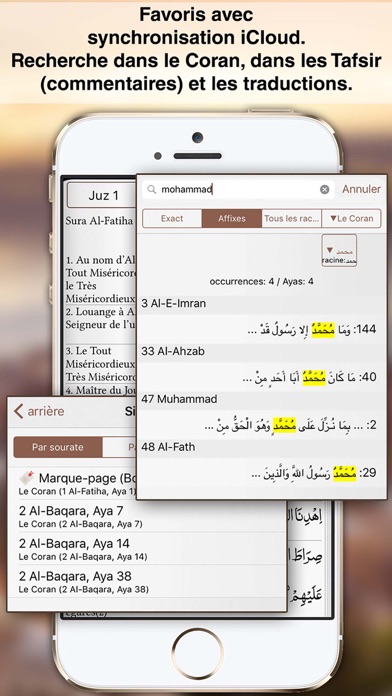This screenshot has width=392, height=696.
Task: Switch to Par sourate tab
Action: click(x=58, y=447)
